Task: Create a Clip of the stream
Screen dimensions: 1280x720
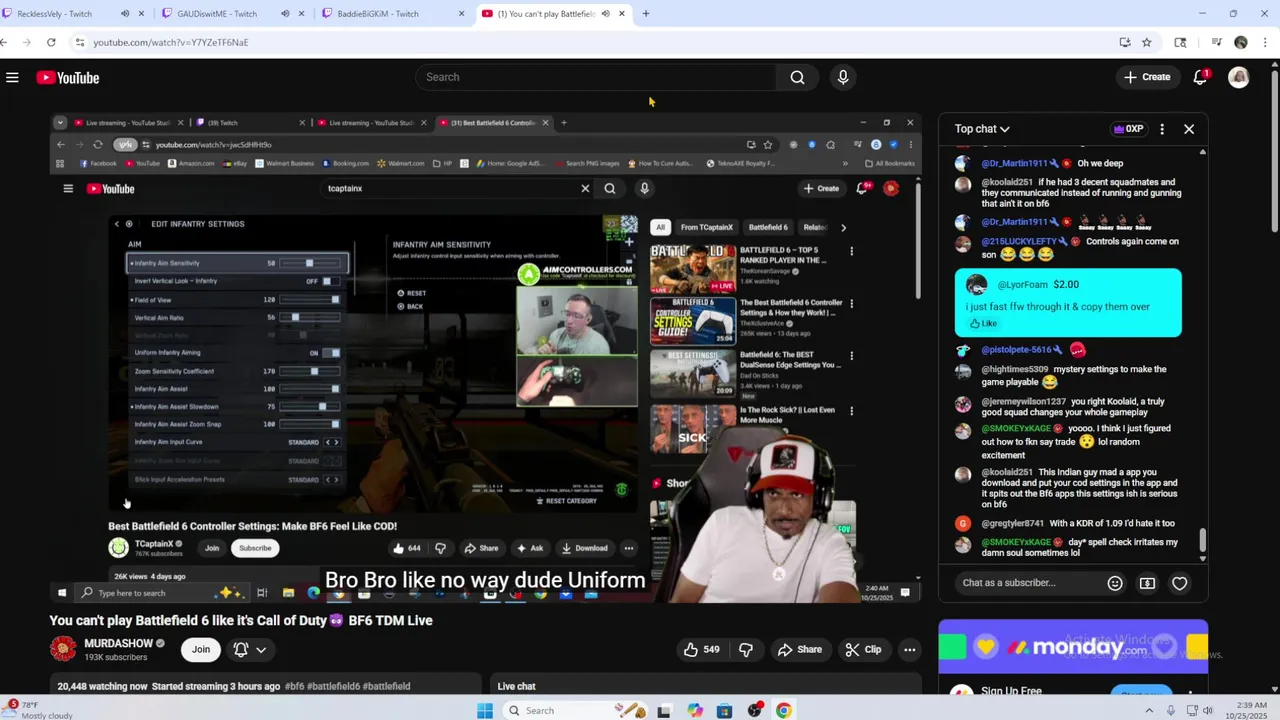Action: [863, 650]
